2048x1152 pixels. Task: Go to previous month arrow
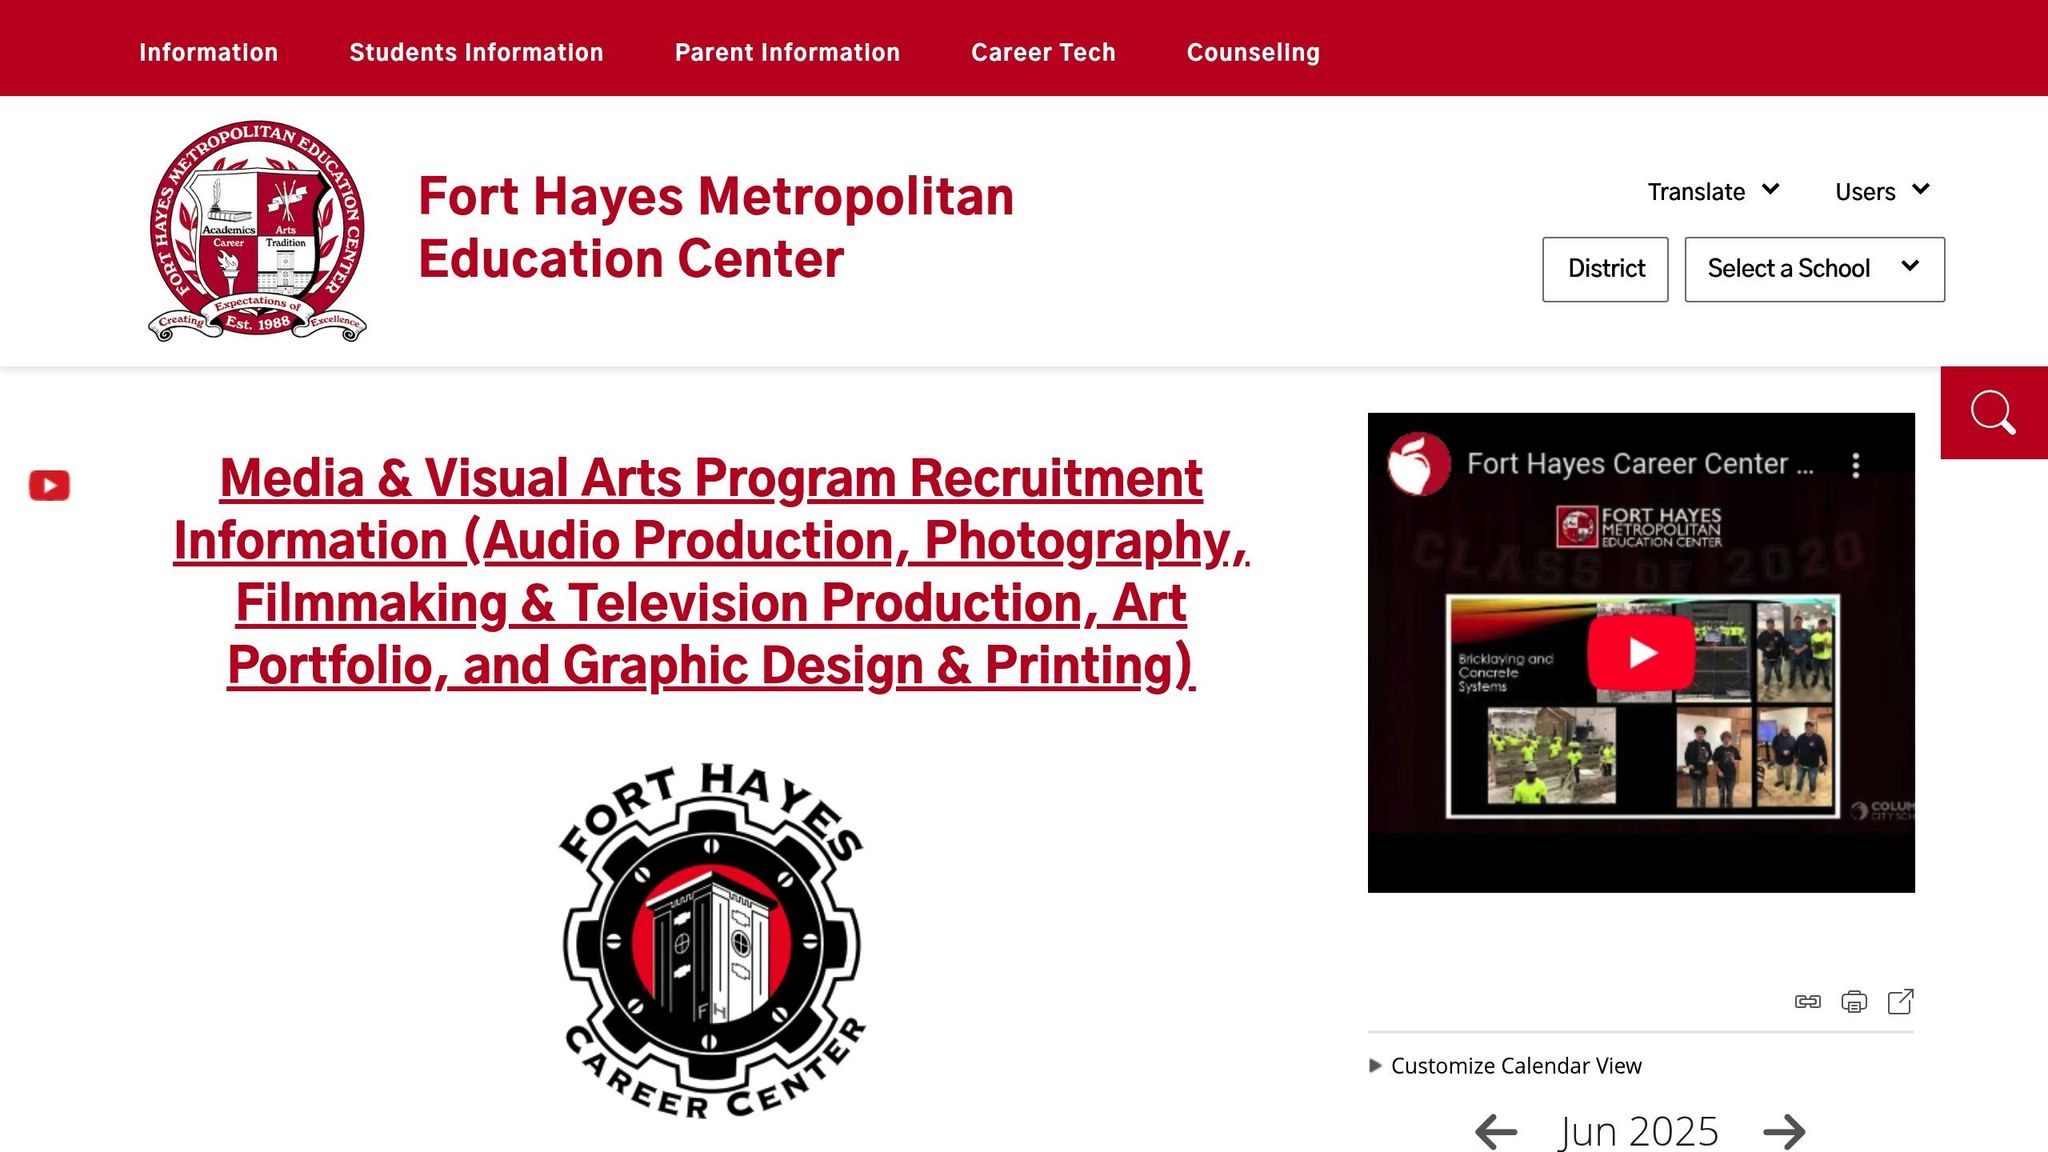(1496, 1132)
